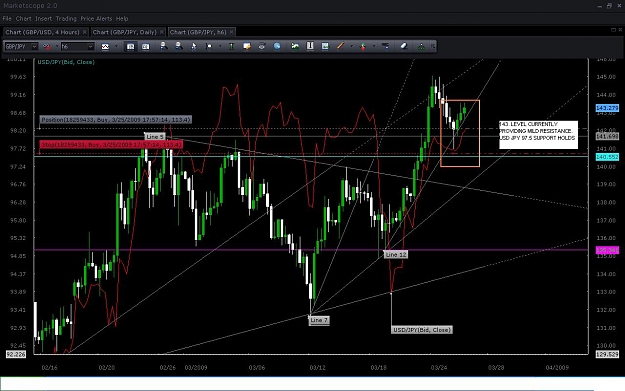The height and width of the screenshot is (391, 625).
Task: Click the red-green arrow order icon
Action: point(363,47)
